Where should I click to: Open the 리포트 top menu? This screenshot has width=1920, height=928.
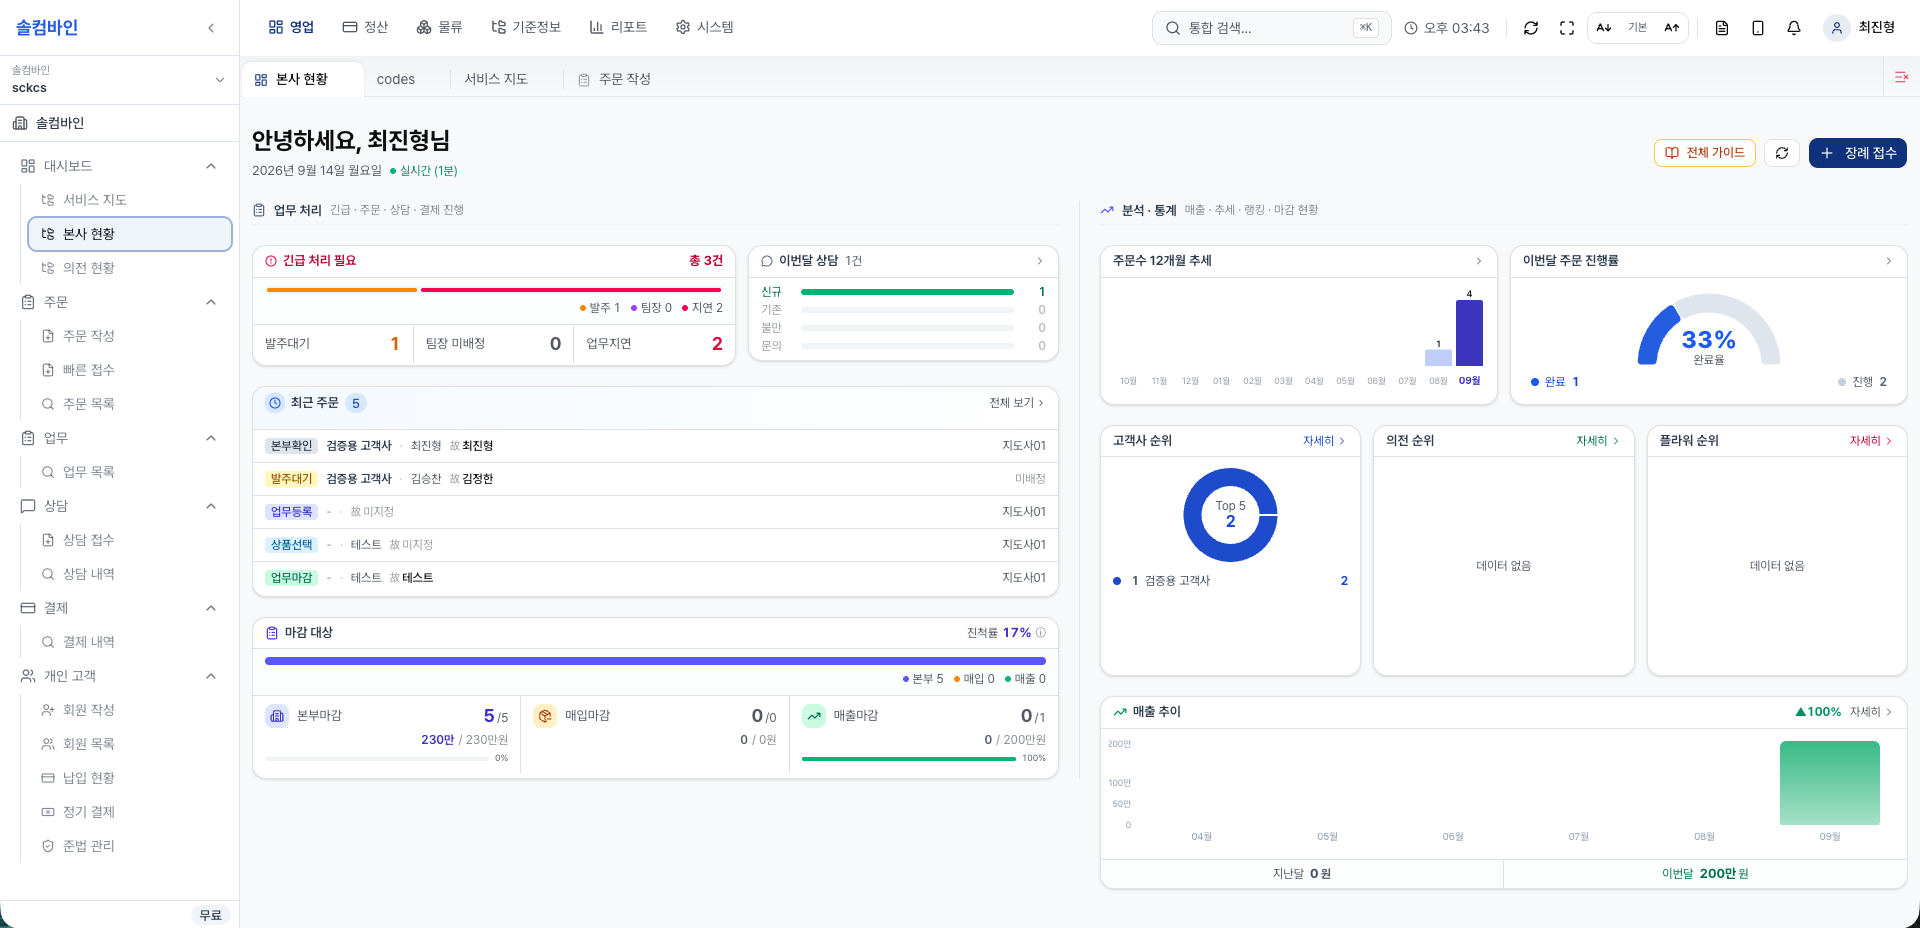[618, 28]
